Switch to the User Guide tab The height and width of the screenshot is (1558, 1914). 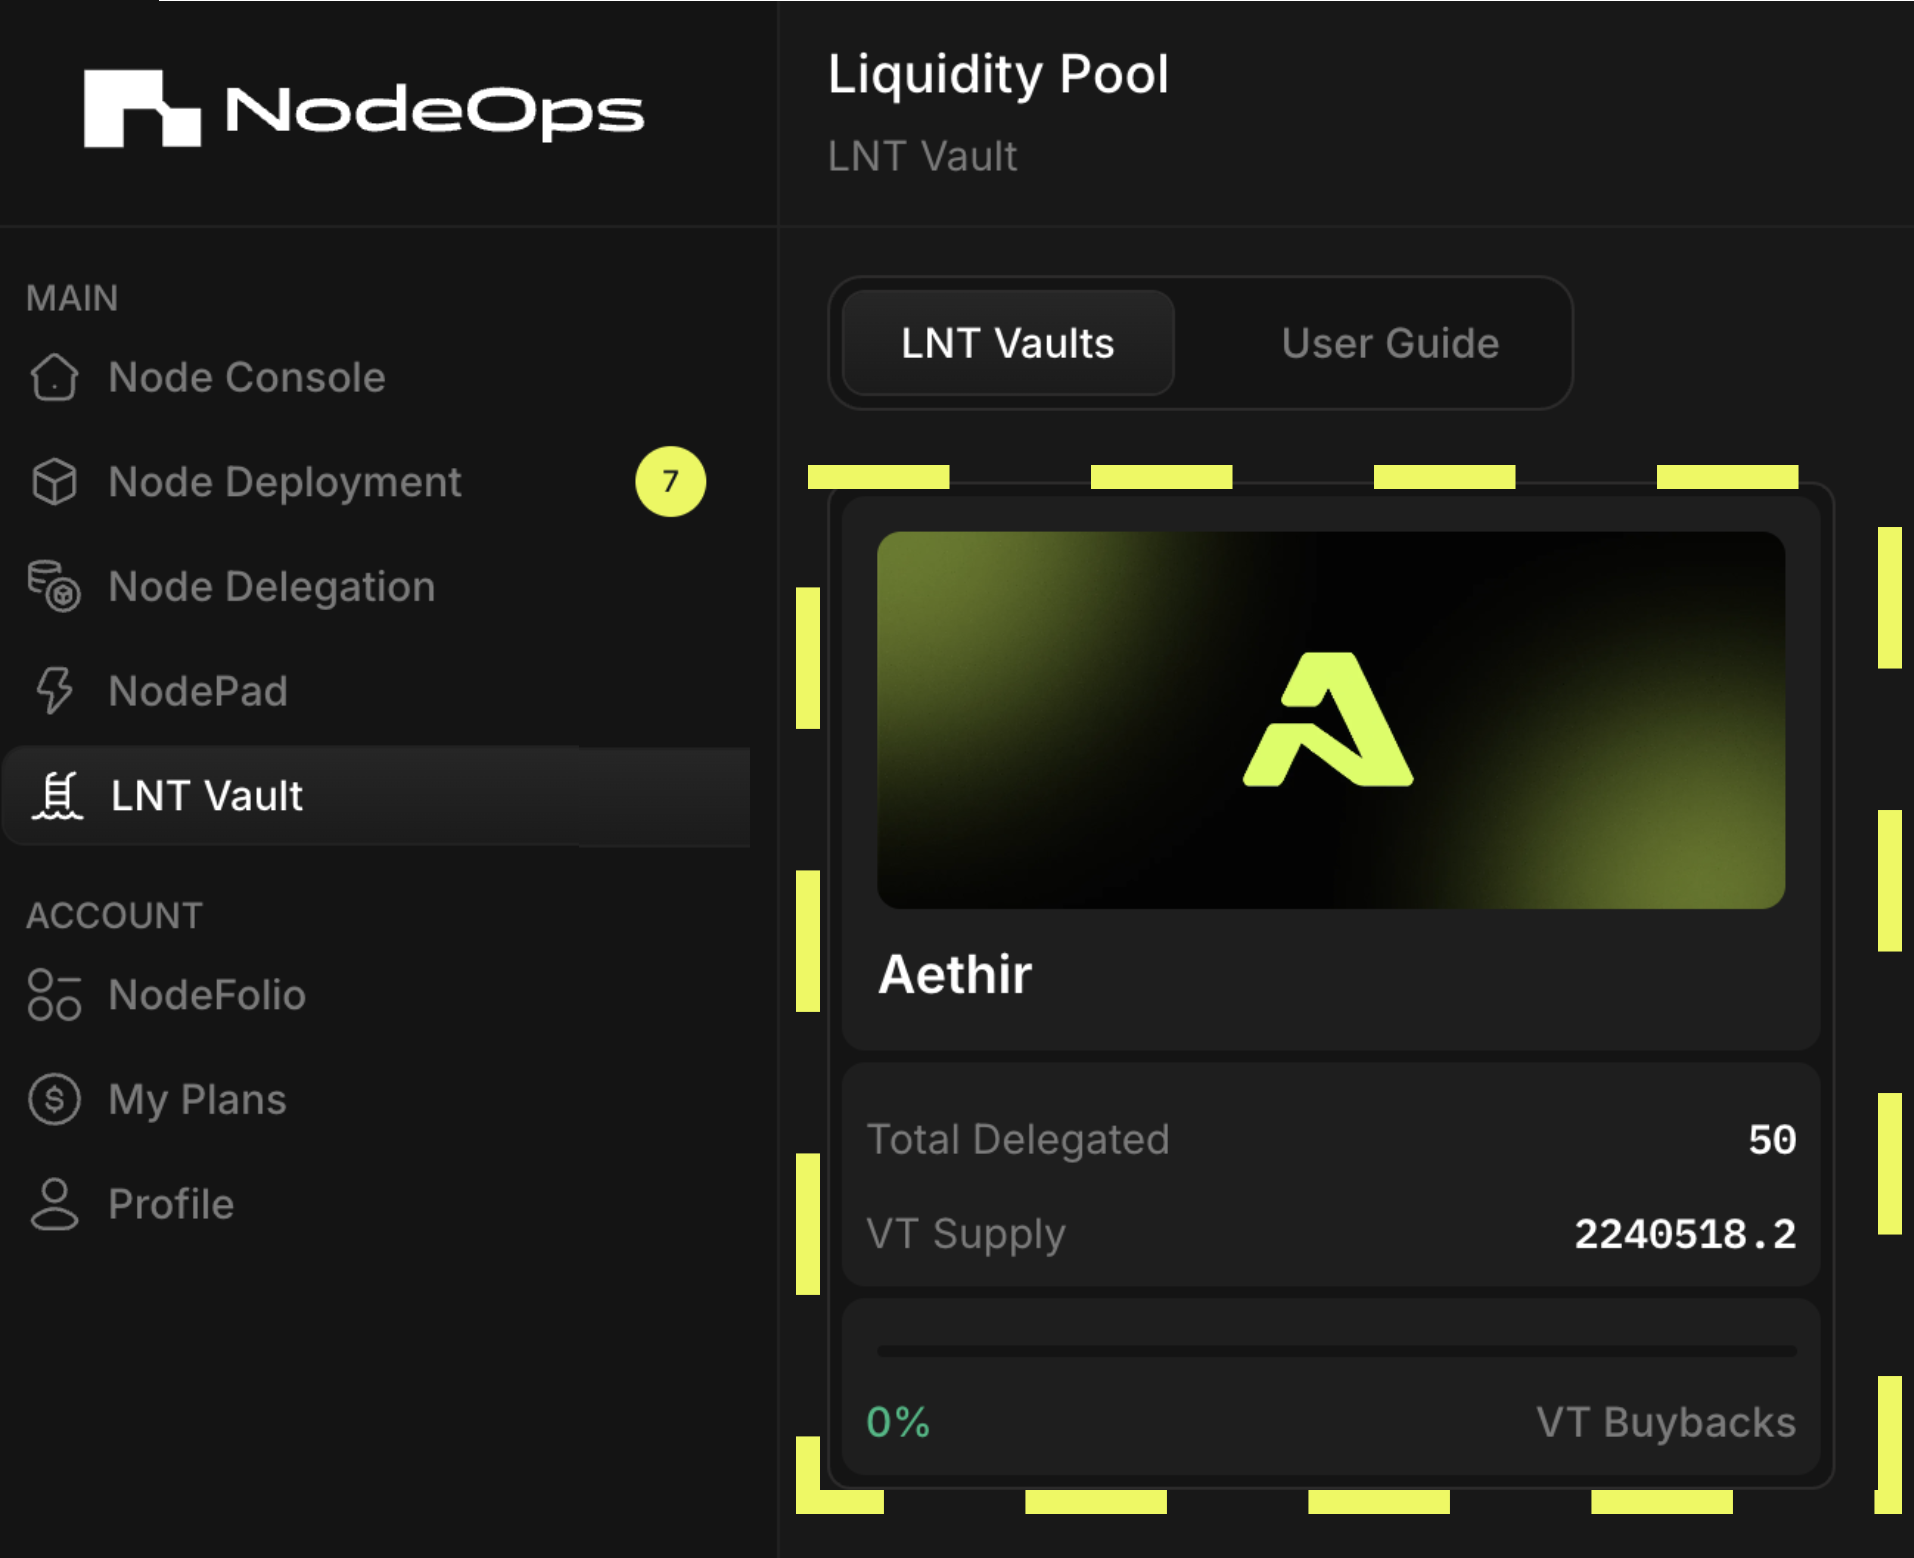point(1390,343)
